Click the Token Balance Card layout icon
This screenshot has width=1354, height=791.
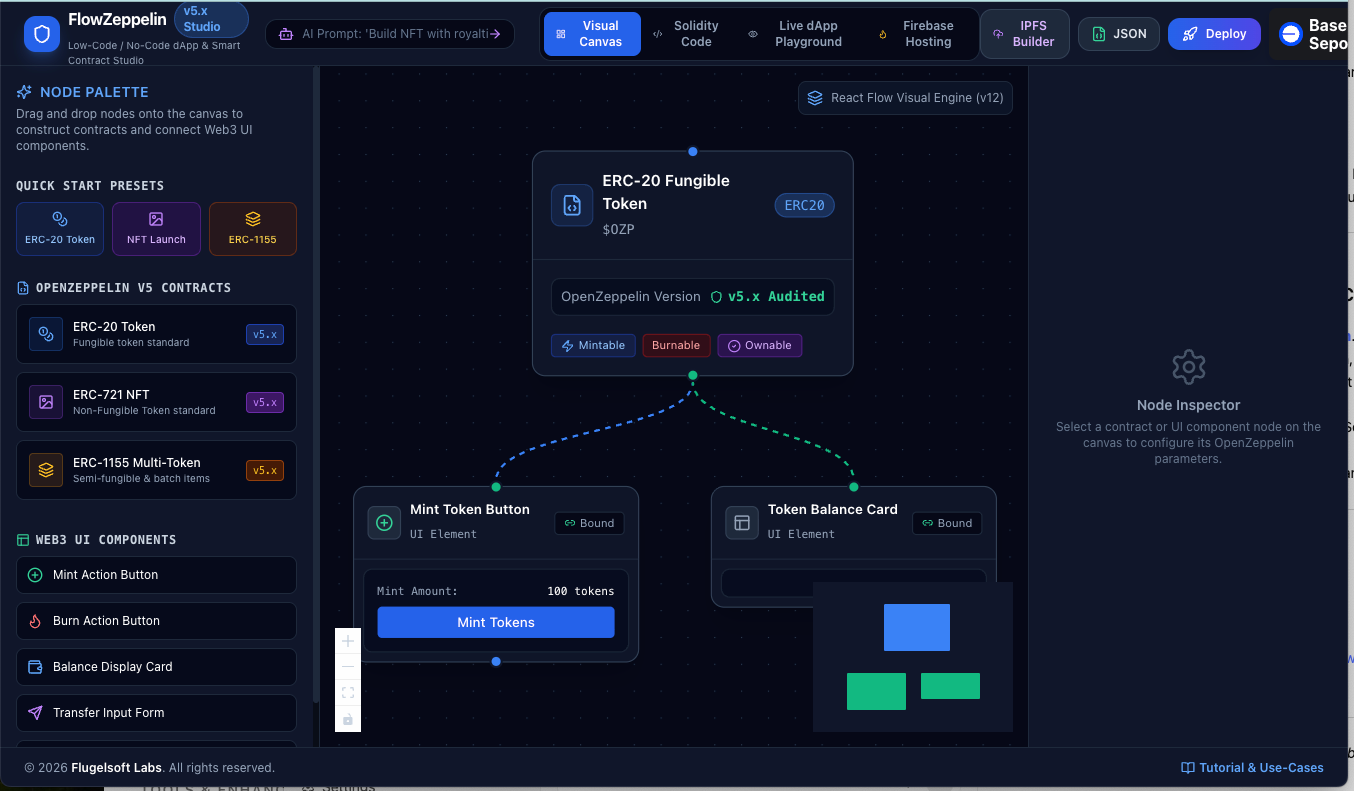tap(742, 523)
